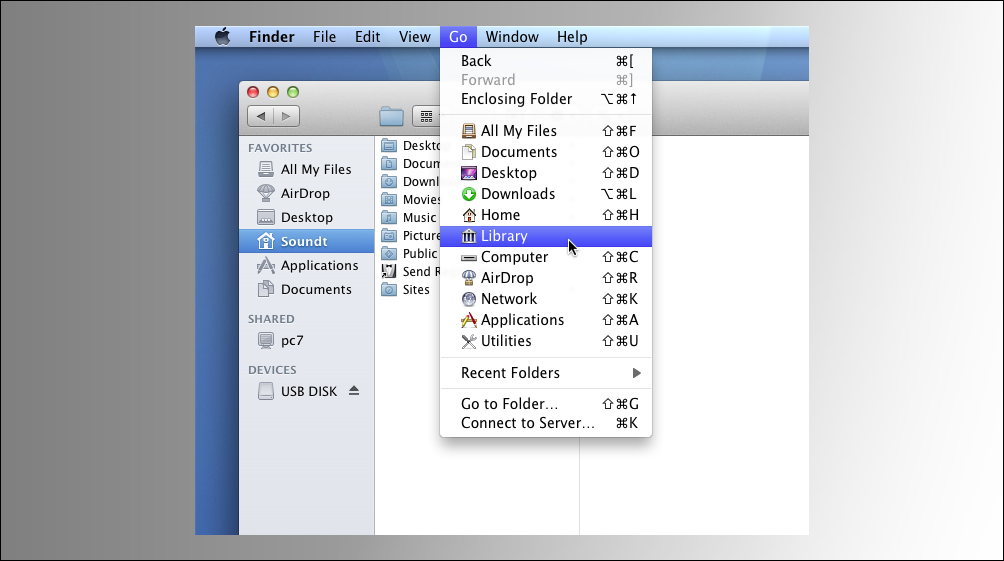Screen dimensions: 1004x561
Task: Select the Sites folder in file list
Action: click(415, 290)
